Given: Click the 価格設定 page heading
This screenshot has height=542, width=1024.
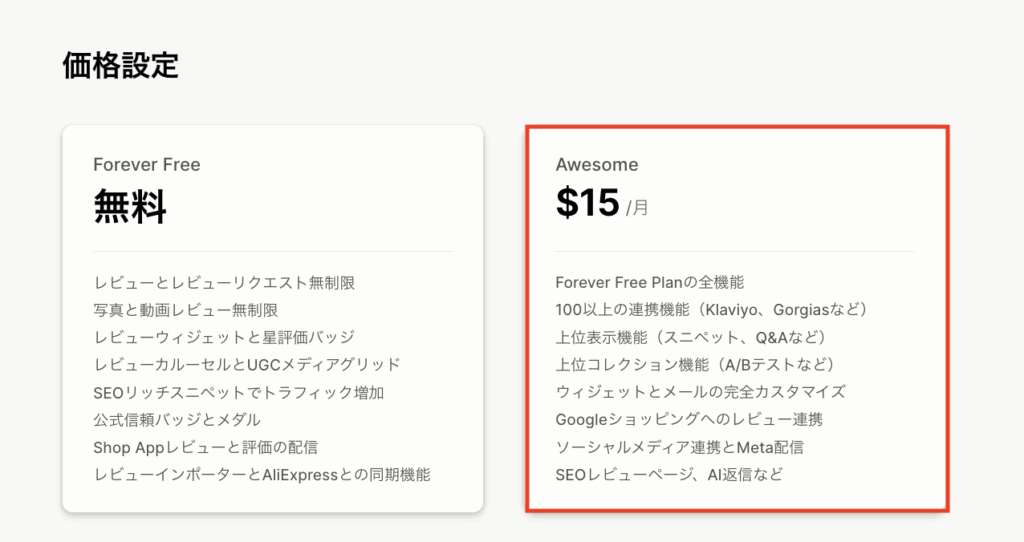Looking at the screenshot, I should pos(121,65).
